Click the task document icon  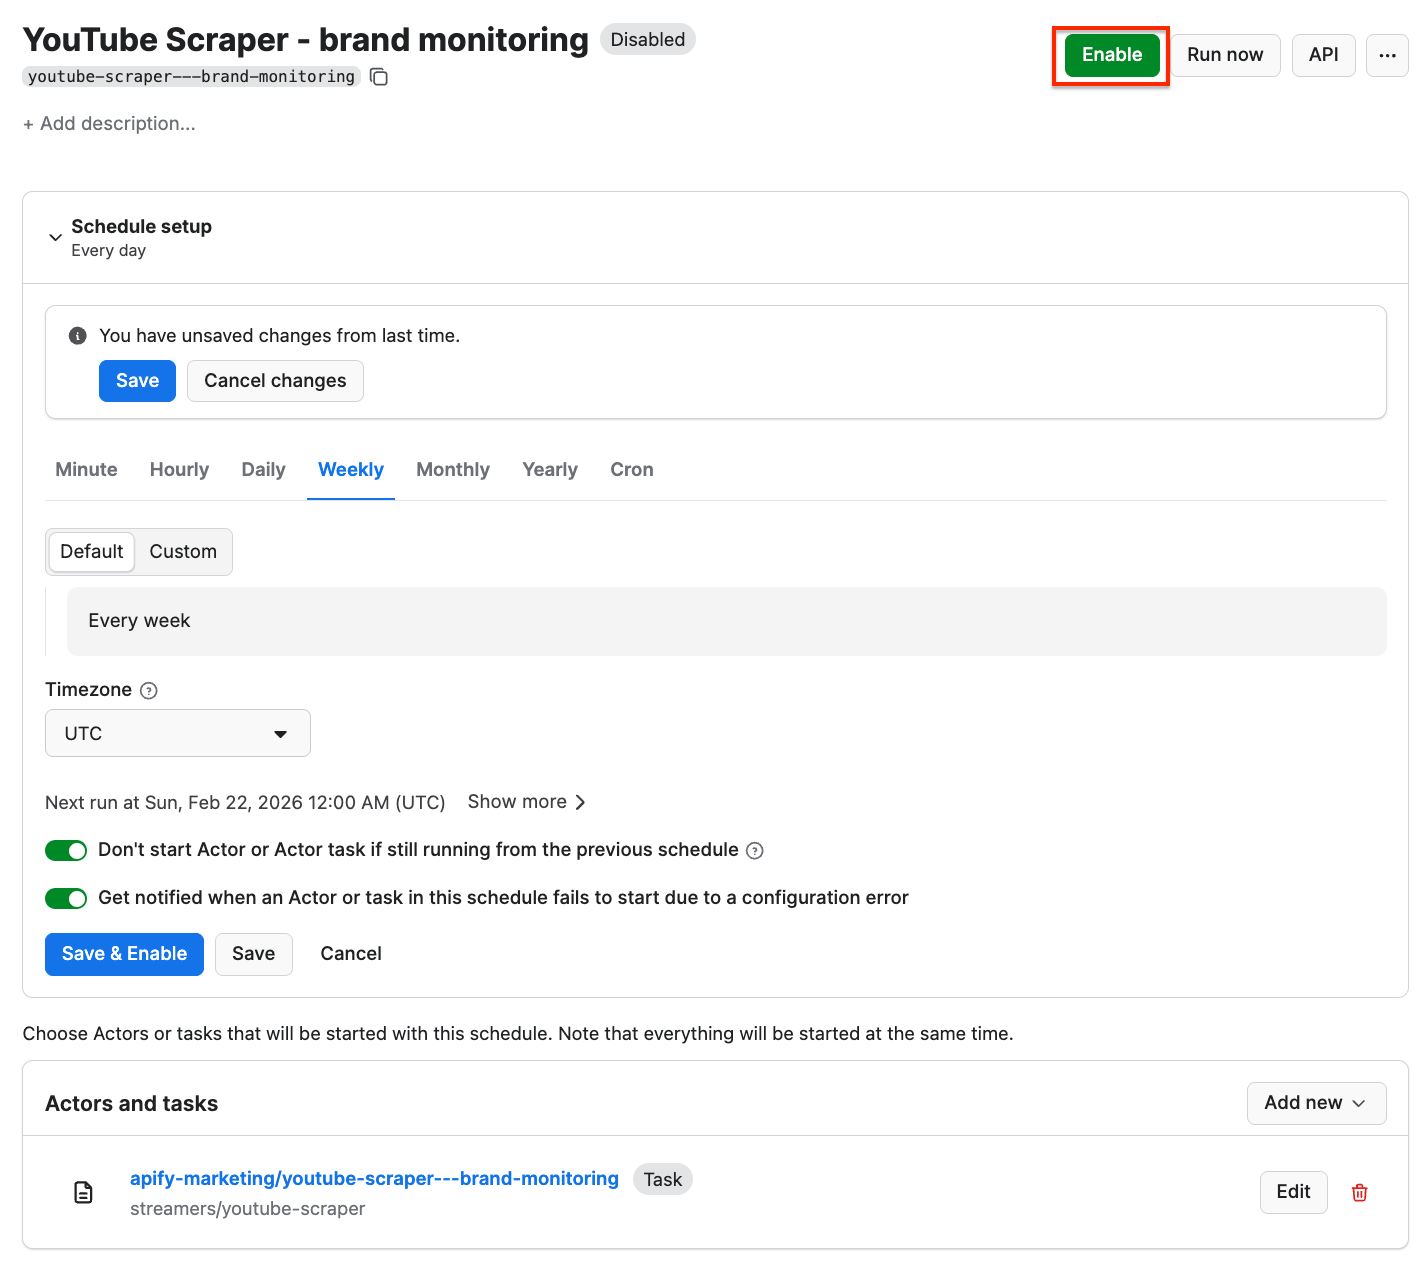[84, 1192]
